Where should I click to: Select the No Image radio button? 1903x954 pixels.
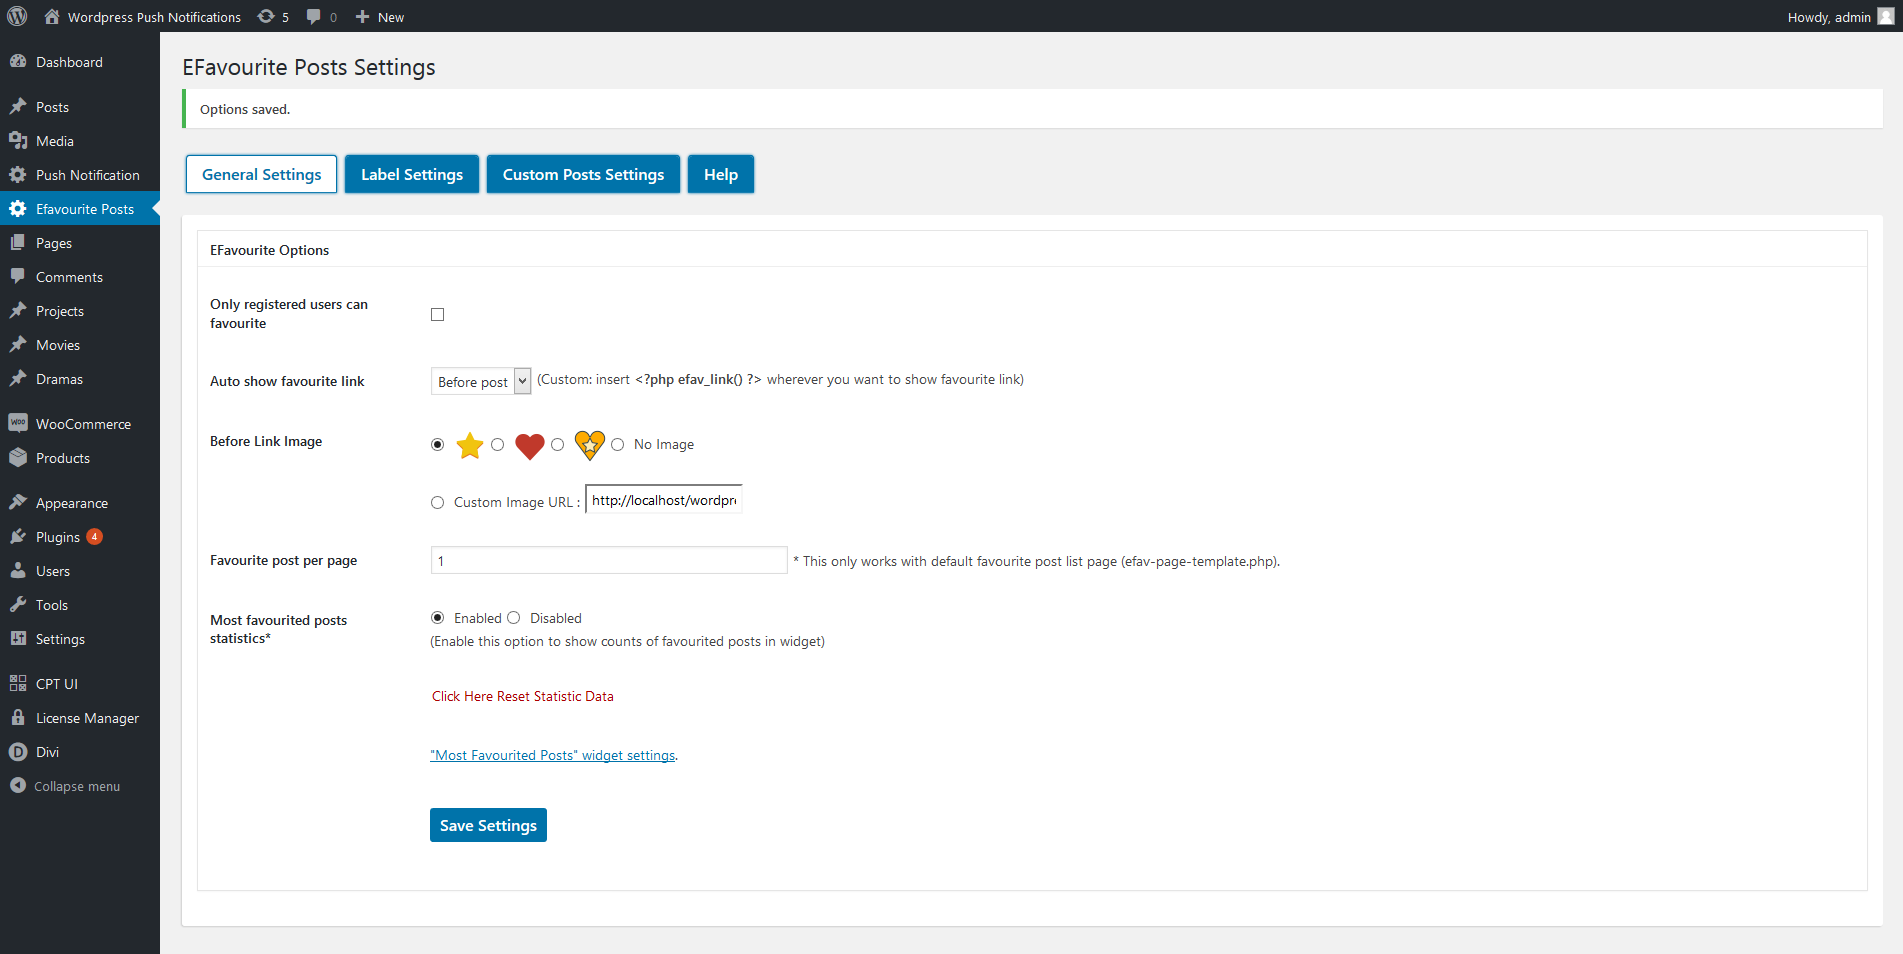[x=617, y=444]
